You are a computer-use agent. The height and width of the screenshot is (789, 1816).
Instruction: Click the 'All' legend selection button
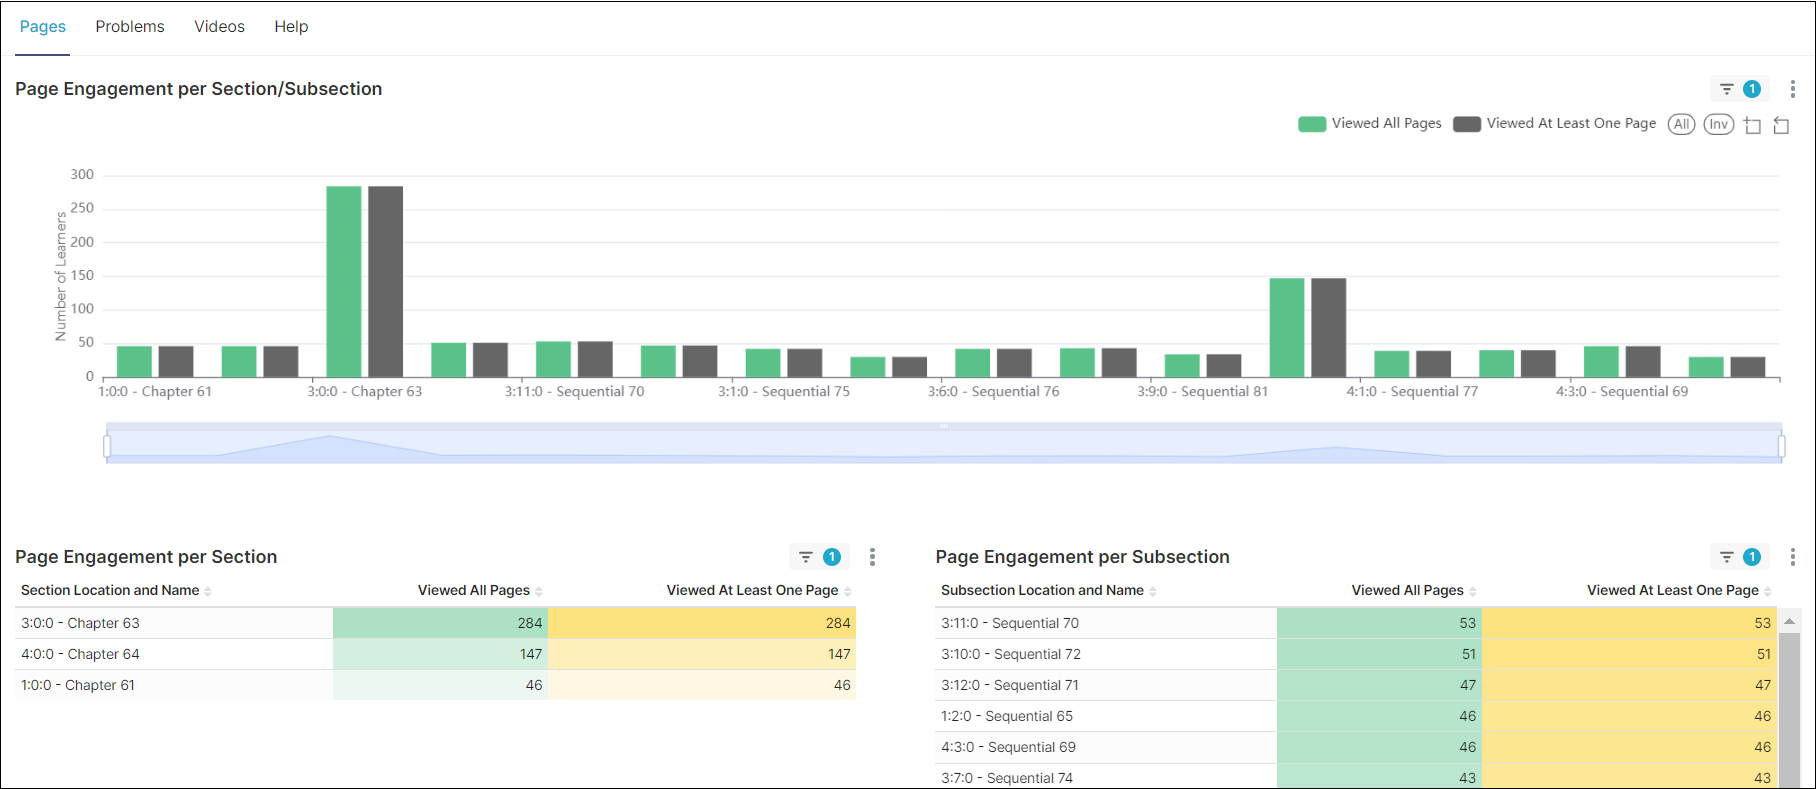[x=1681, y=124]
